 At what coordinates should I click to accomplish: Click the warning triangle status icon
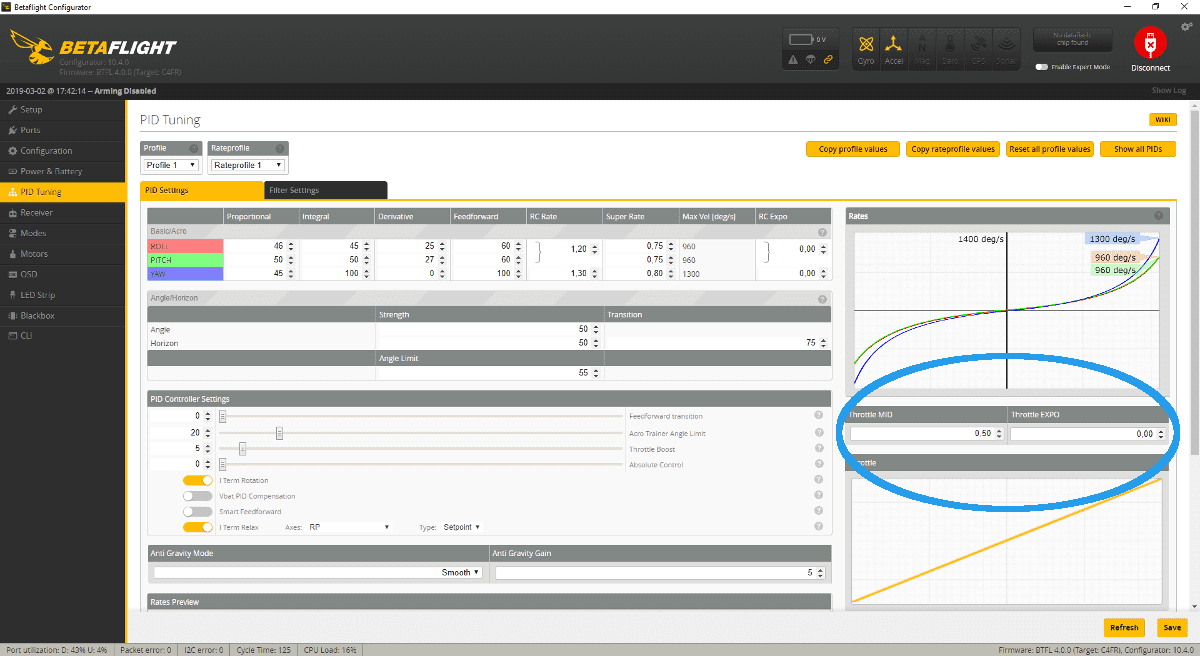(x=792, y=60)
